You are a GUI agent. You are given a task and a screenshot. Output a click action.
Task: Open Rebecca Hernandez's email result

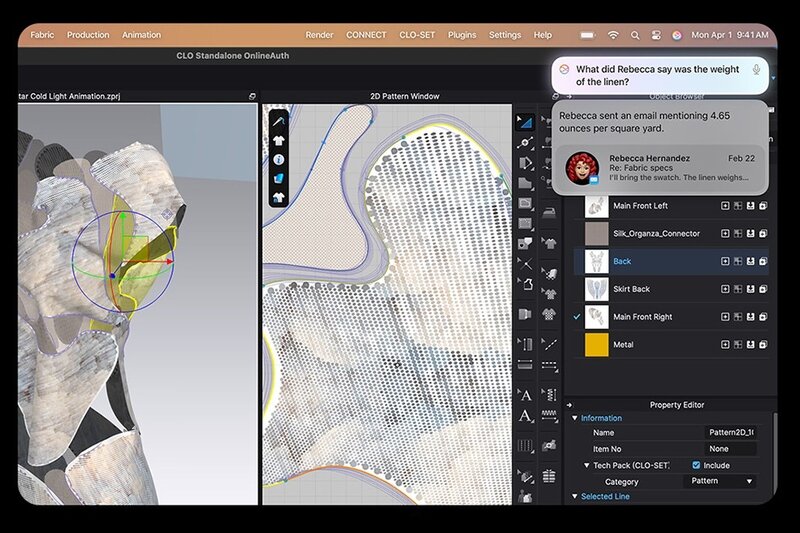pyautogui.click(x=660, y=170)
